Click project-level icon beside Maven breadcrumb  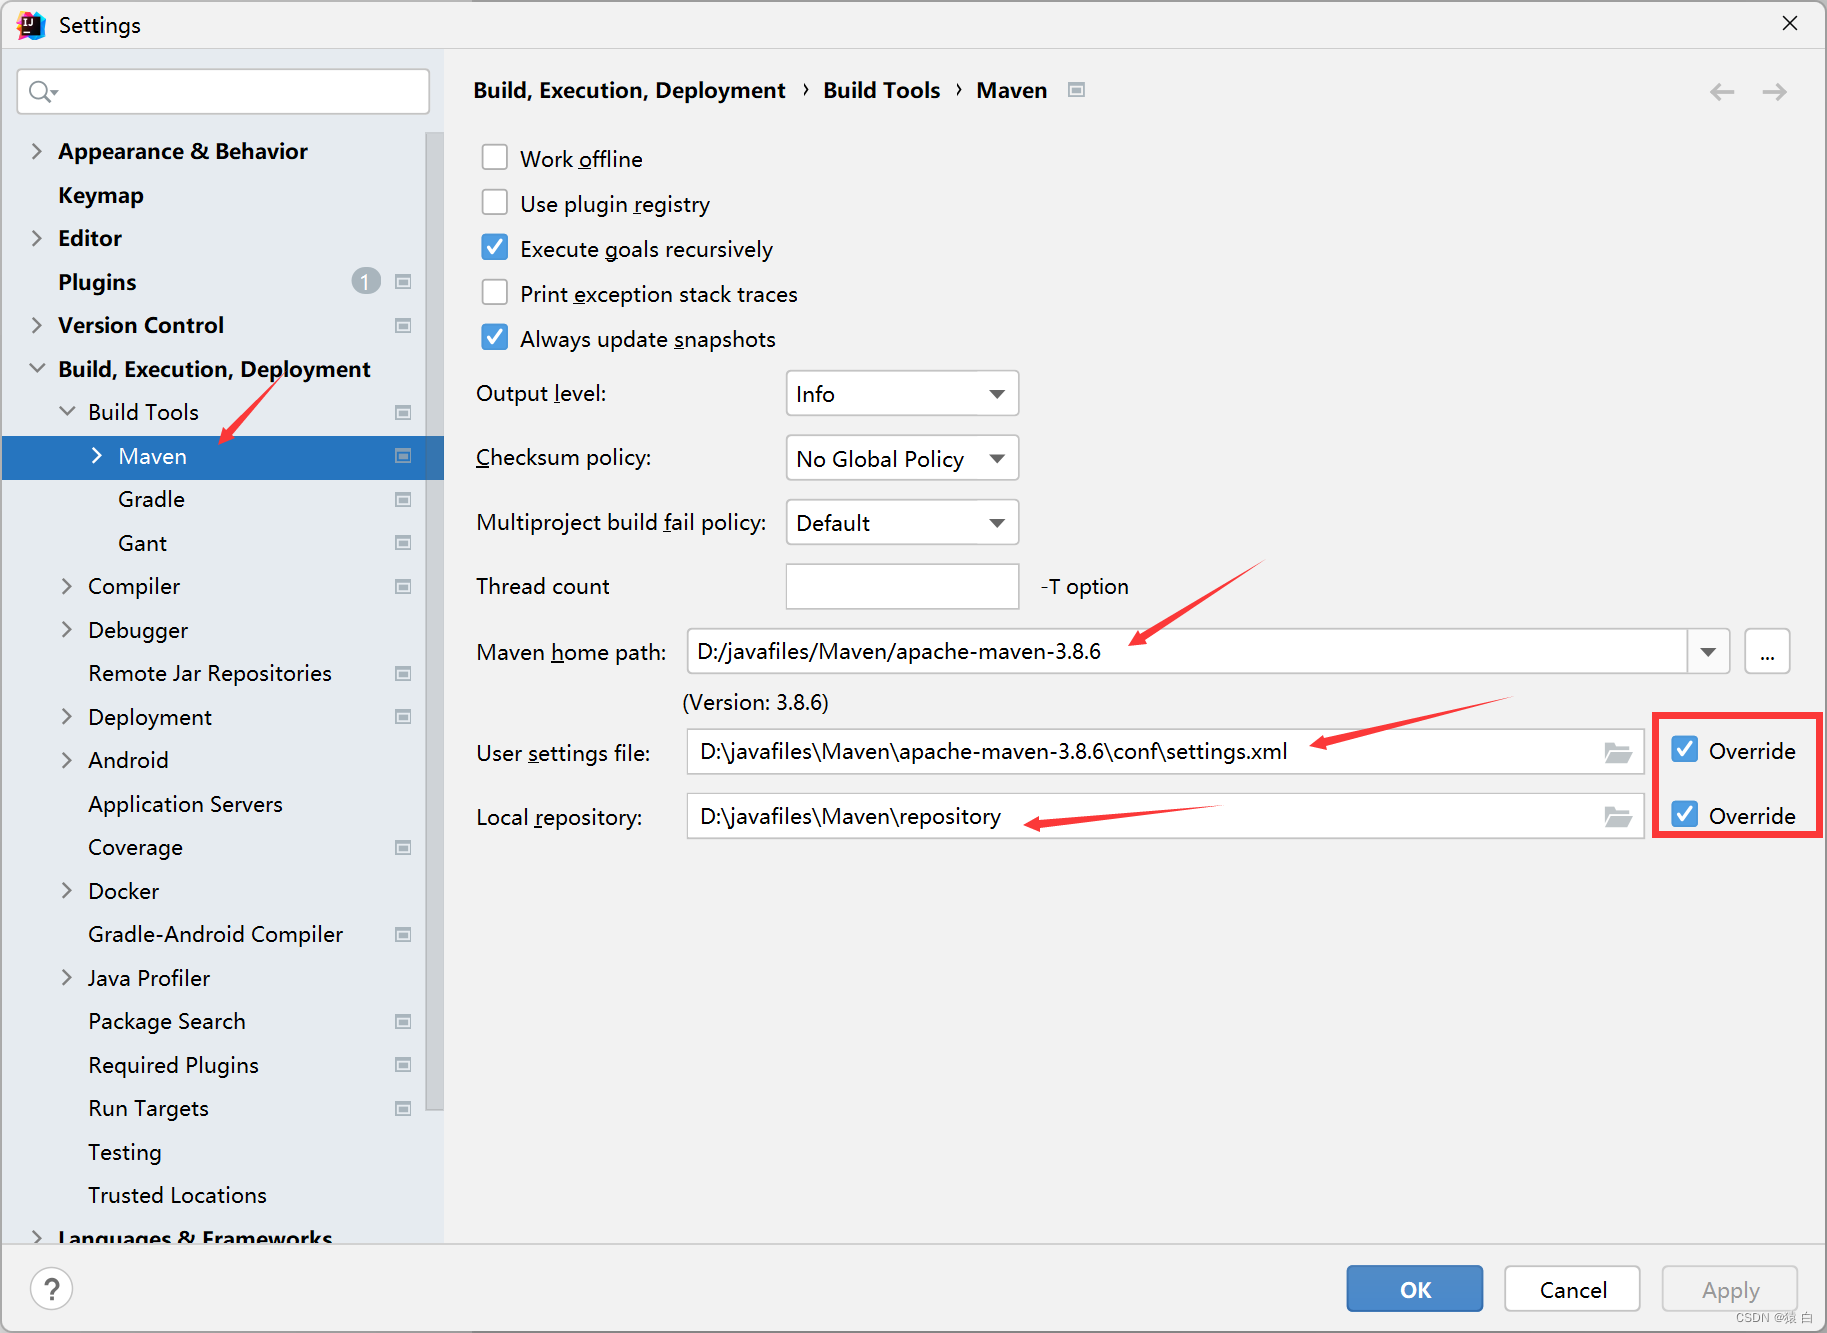pyautogui.click(x=1076, y=90)
